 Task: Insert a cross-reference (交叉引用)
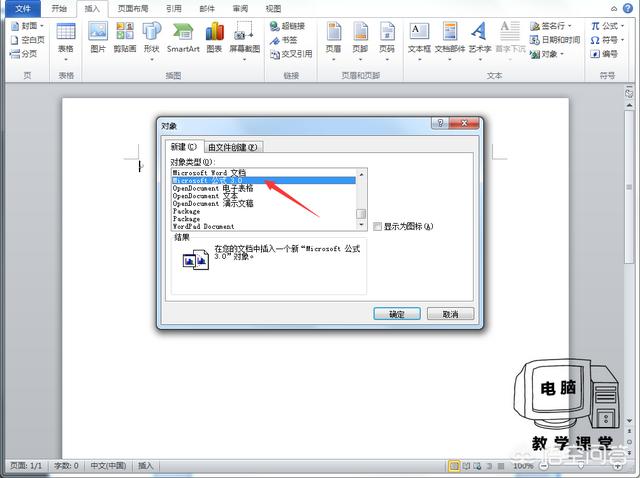click(291, 54)
